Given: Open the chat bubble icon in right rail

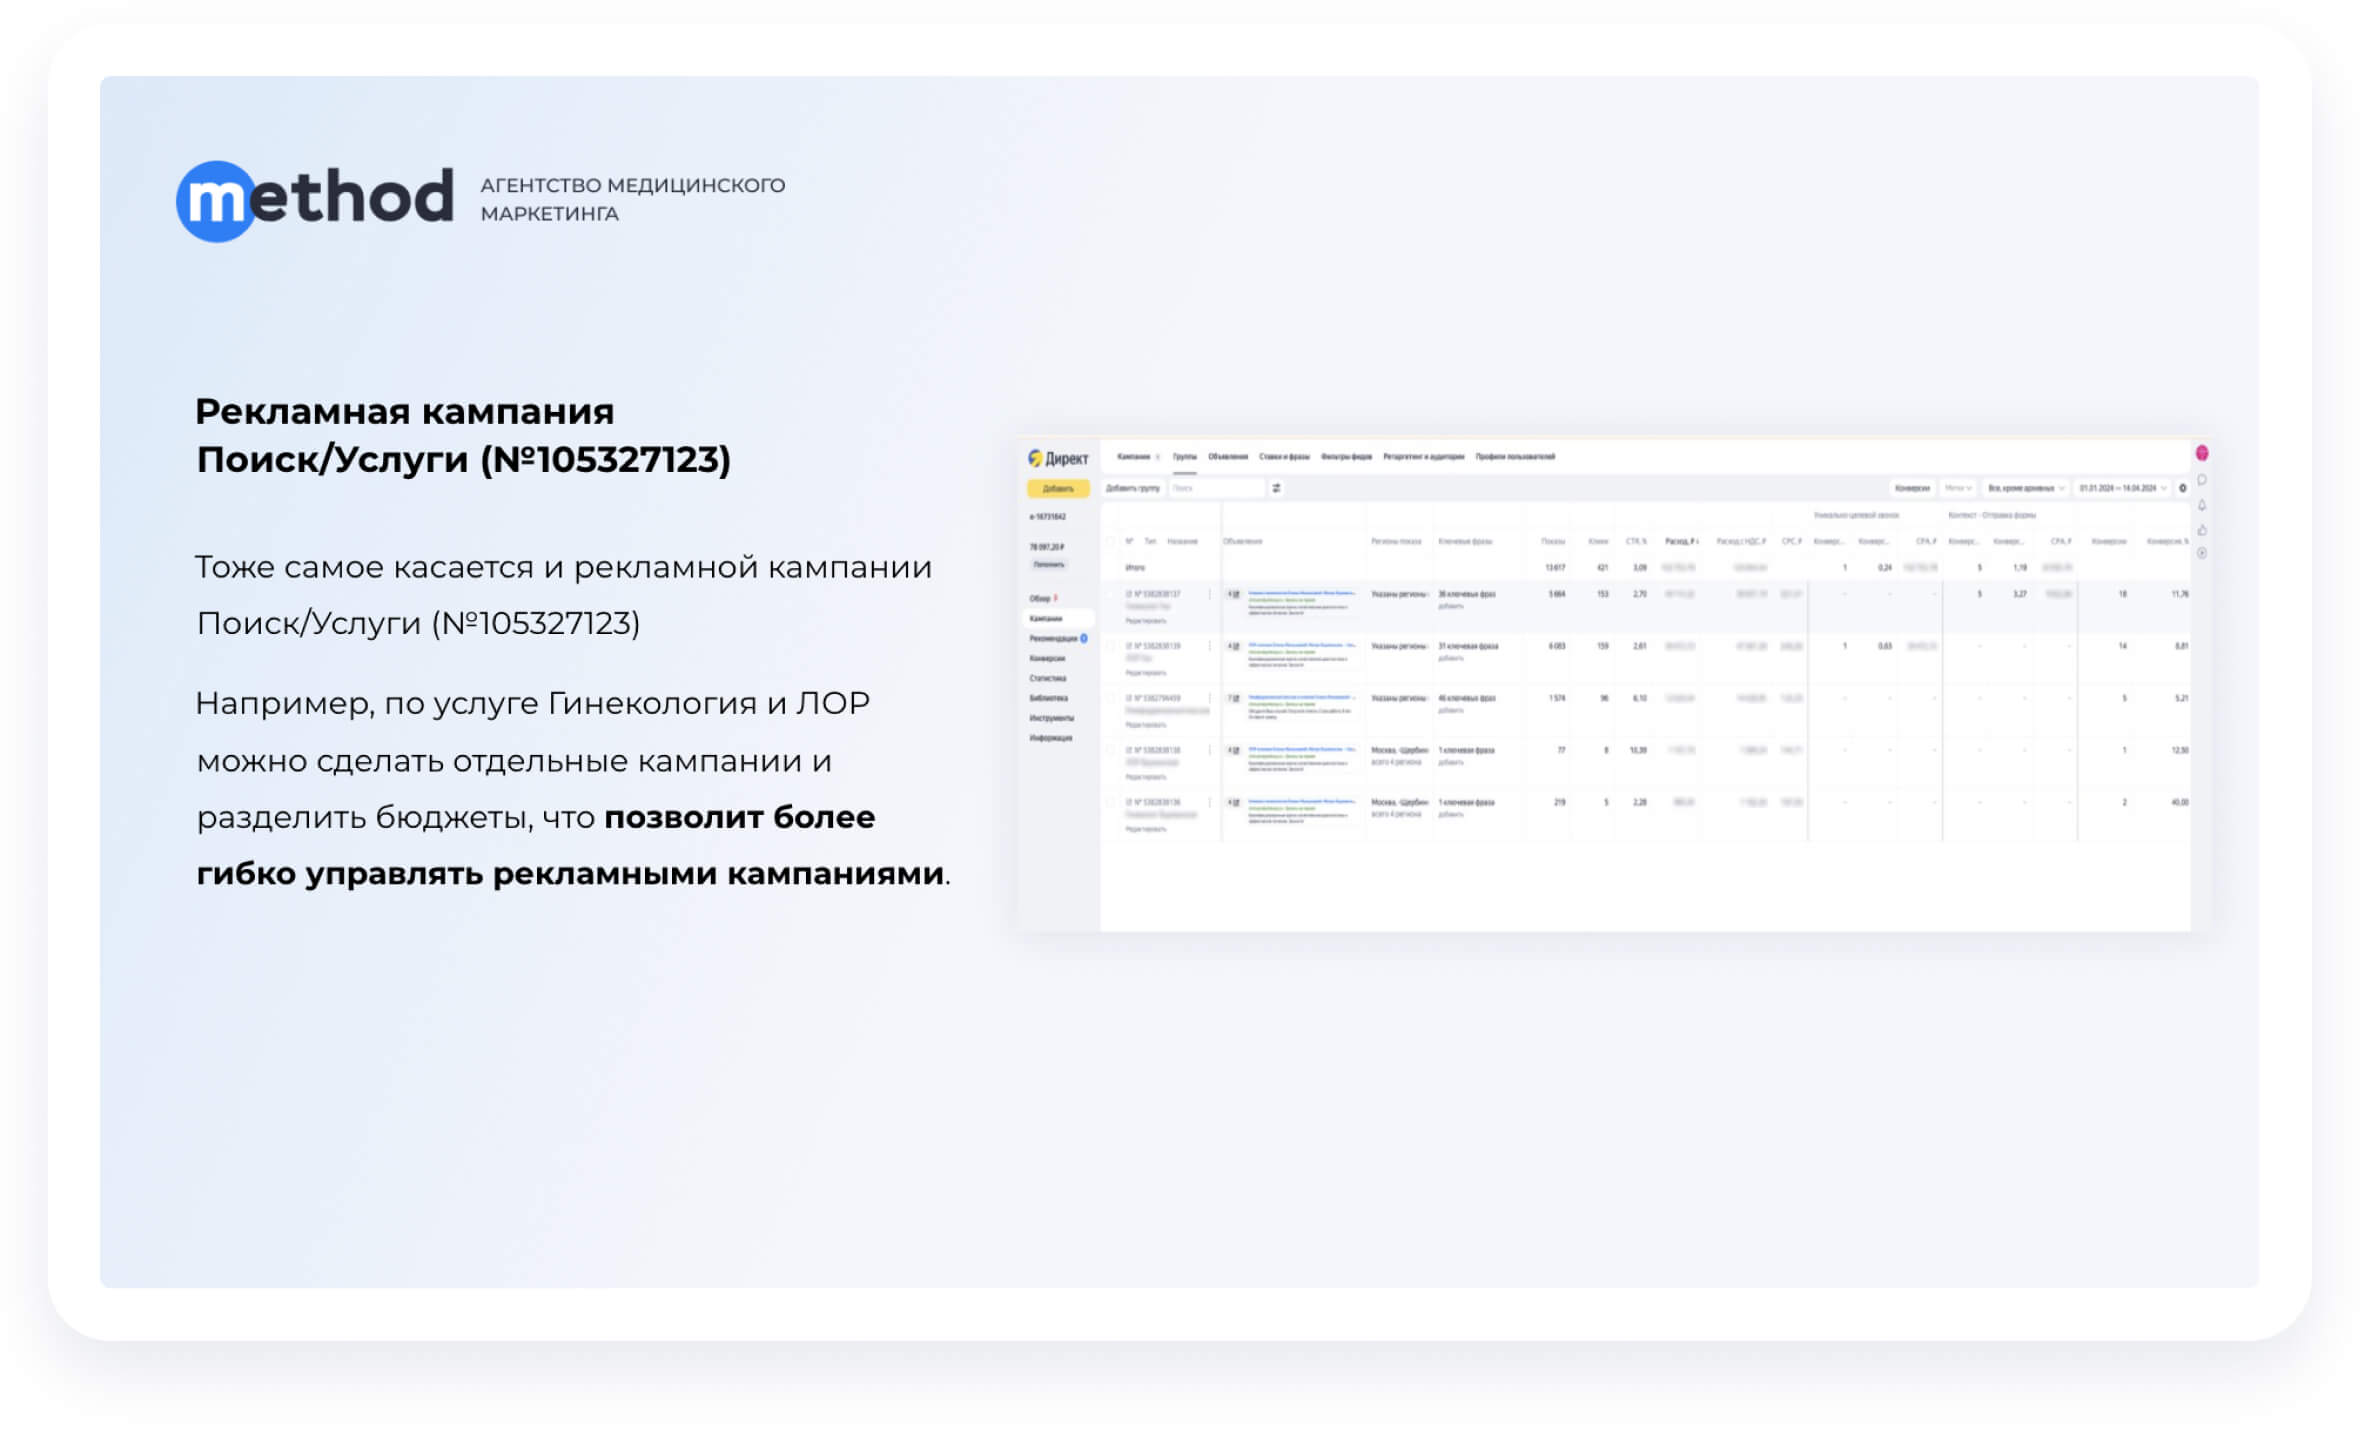Looking at the screenshot, I should click(x=2202, y=480).
